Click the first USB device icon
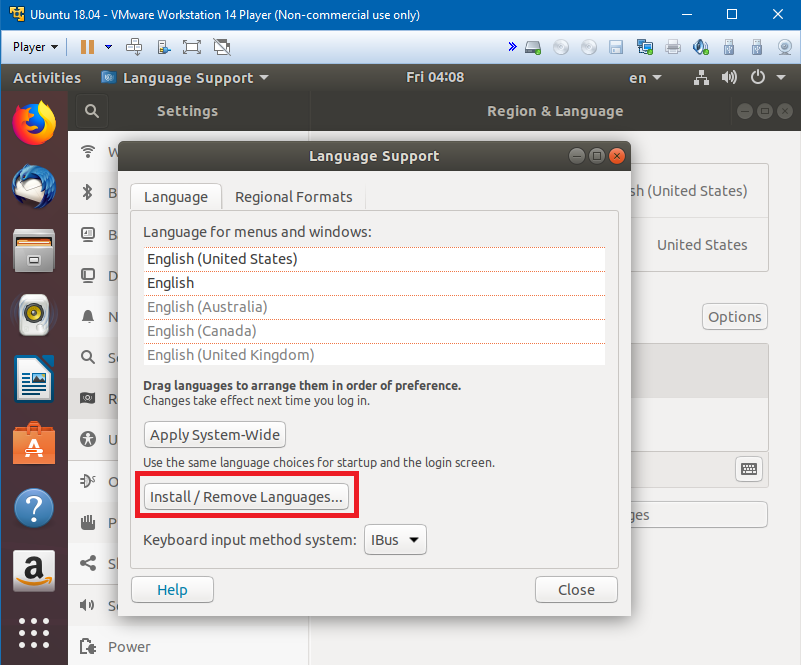Image resolution: width=801 pixels, height=665 pixels. [x=729, y=48]
